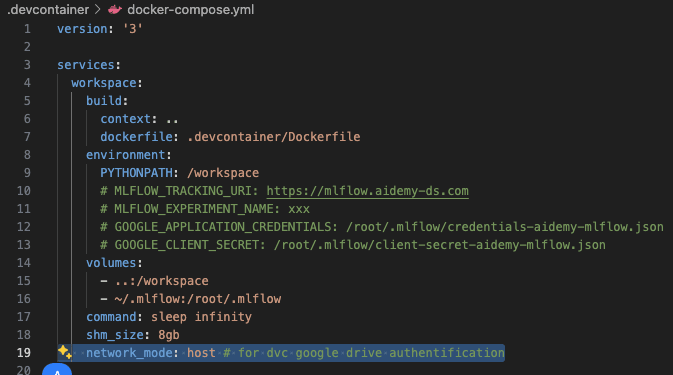Click the blue circular avatar button at bottom

coord(57,370)
